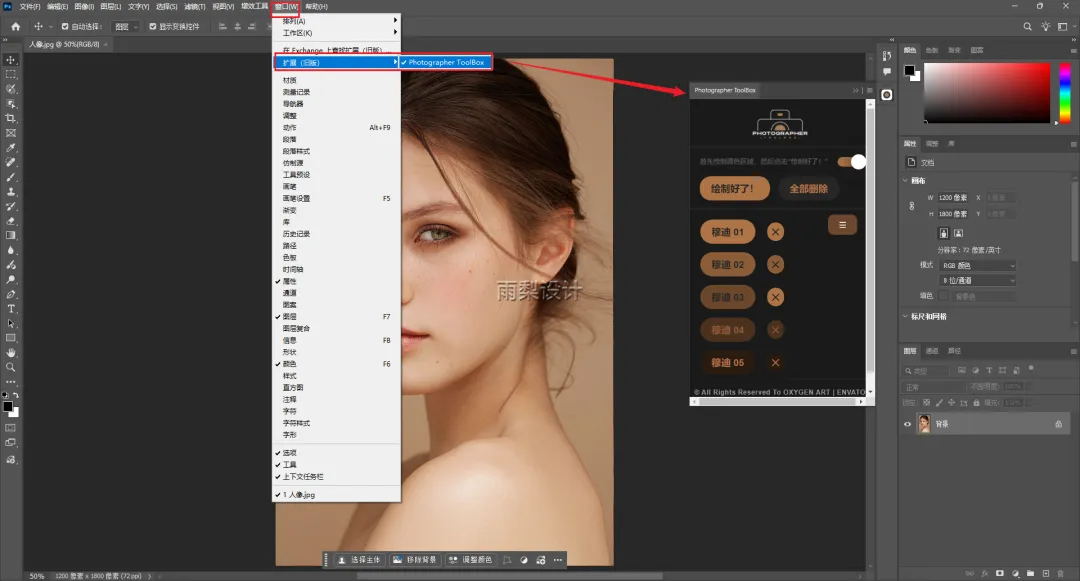Open the RGB 颜色 mode dropdown
This screenshot has height=581, width=1080.
[x=978, y=265]
